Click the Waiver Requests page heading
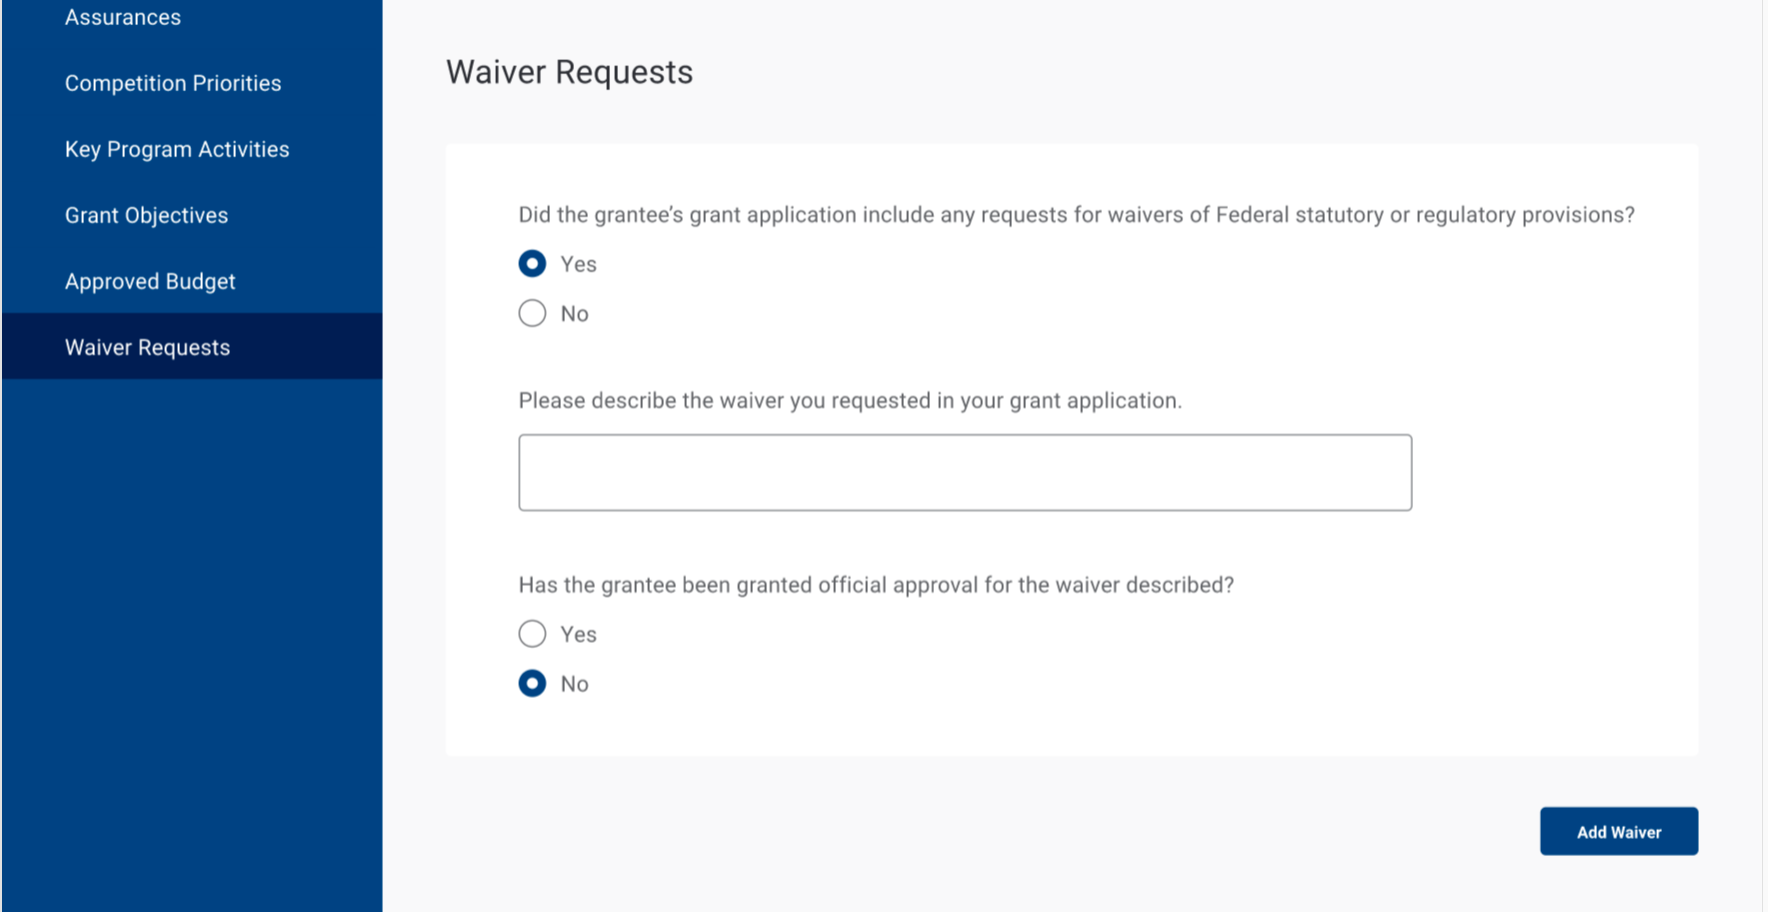The height and width of the screenshot is (912, 1768). pyautogui.click(x=569, y=73)
